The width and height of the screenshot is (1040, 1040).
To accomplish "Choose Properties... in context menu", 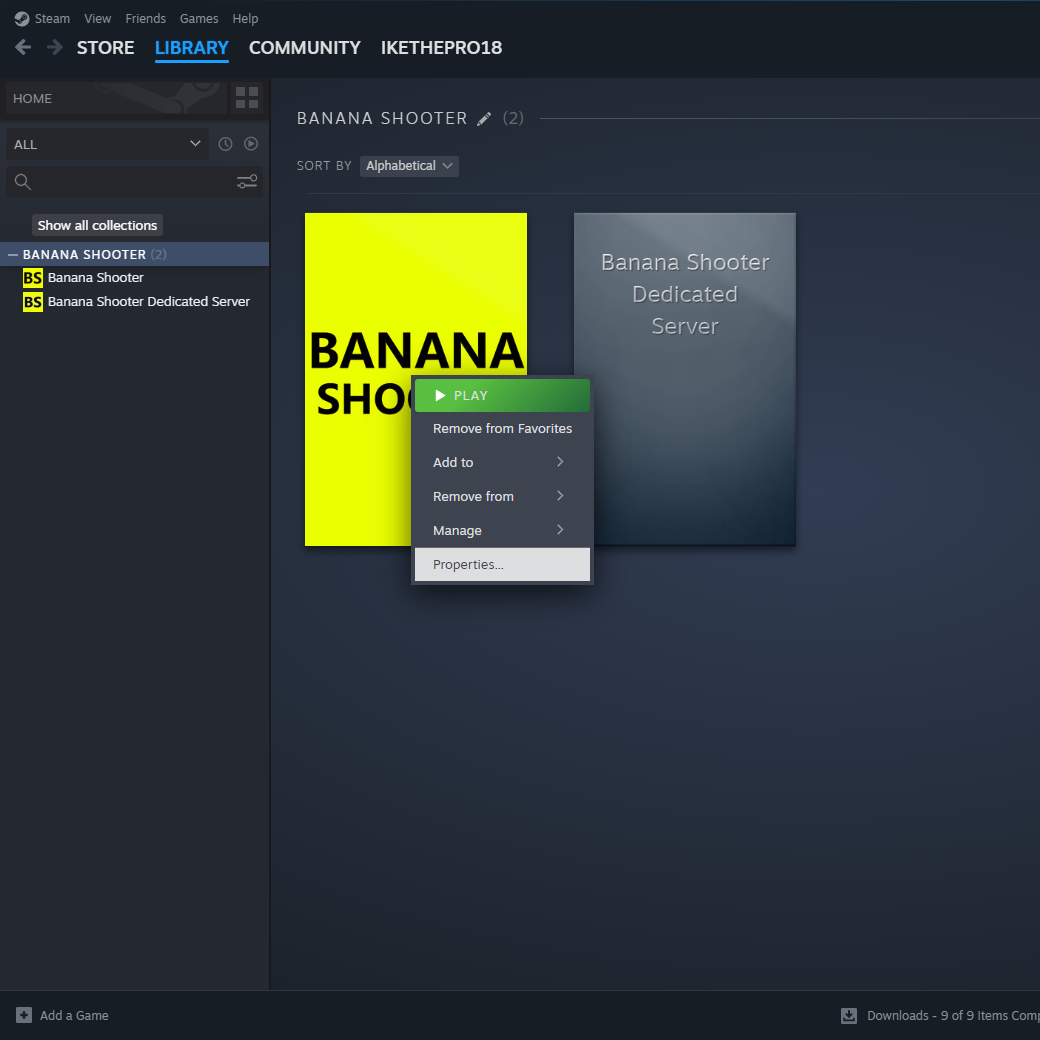I will 502,564.
